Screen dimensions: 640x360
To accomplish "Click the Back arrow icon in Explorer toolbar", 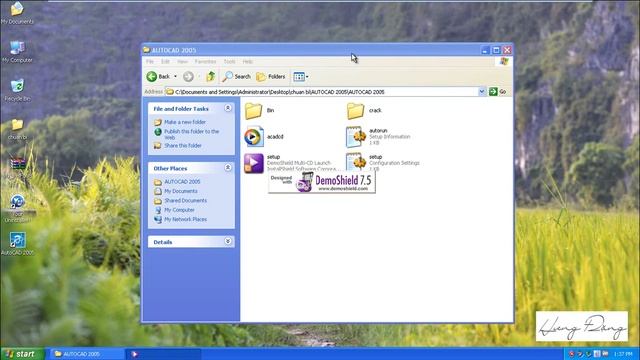I will click(x=152, y=76).
